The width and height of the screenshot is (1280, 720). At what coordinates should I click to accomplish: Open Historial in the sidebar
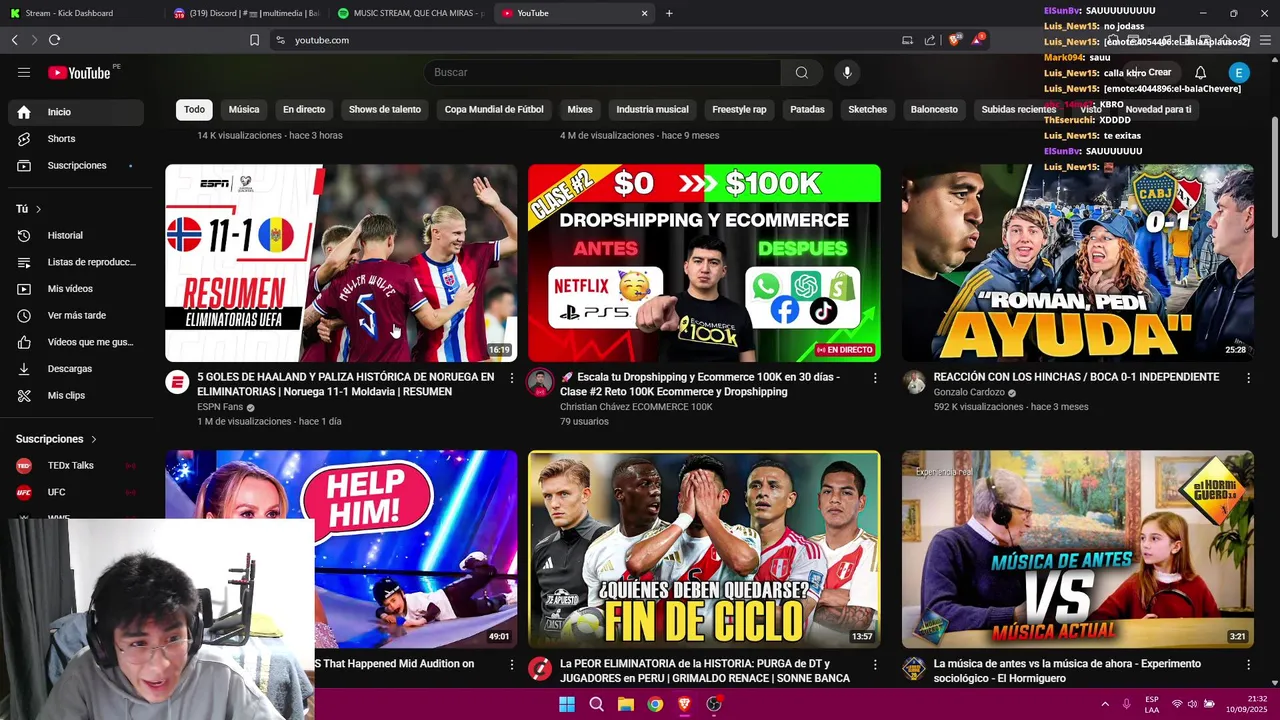(x=76, y=235)
